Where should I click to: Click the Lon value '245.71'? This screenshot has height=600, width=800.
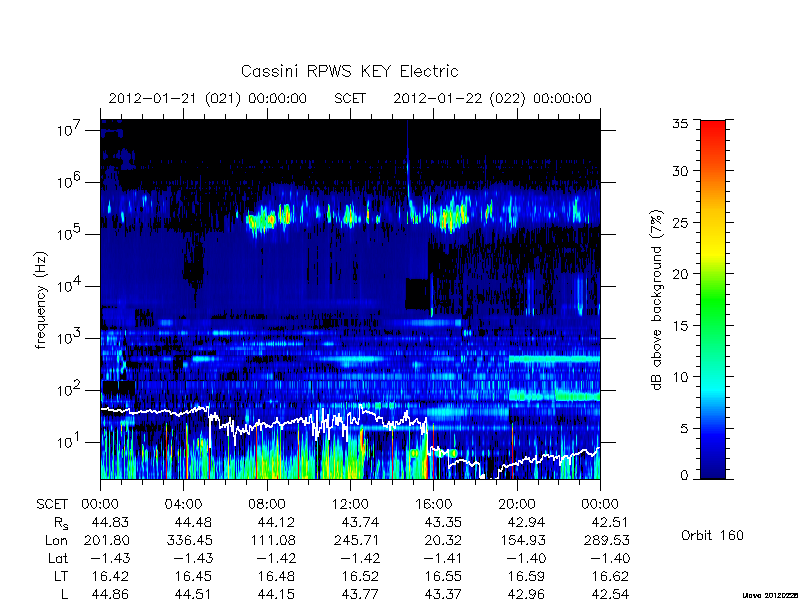pyautogui.click(x=356, y=540)
